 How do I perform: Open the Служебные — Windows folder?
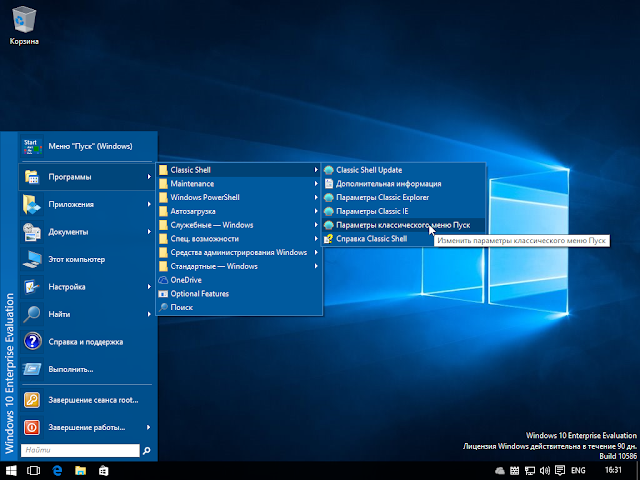[239, 225]
